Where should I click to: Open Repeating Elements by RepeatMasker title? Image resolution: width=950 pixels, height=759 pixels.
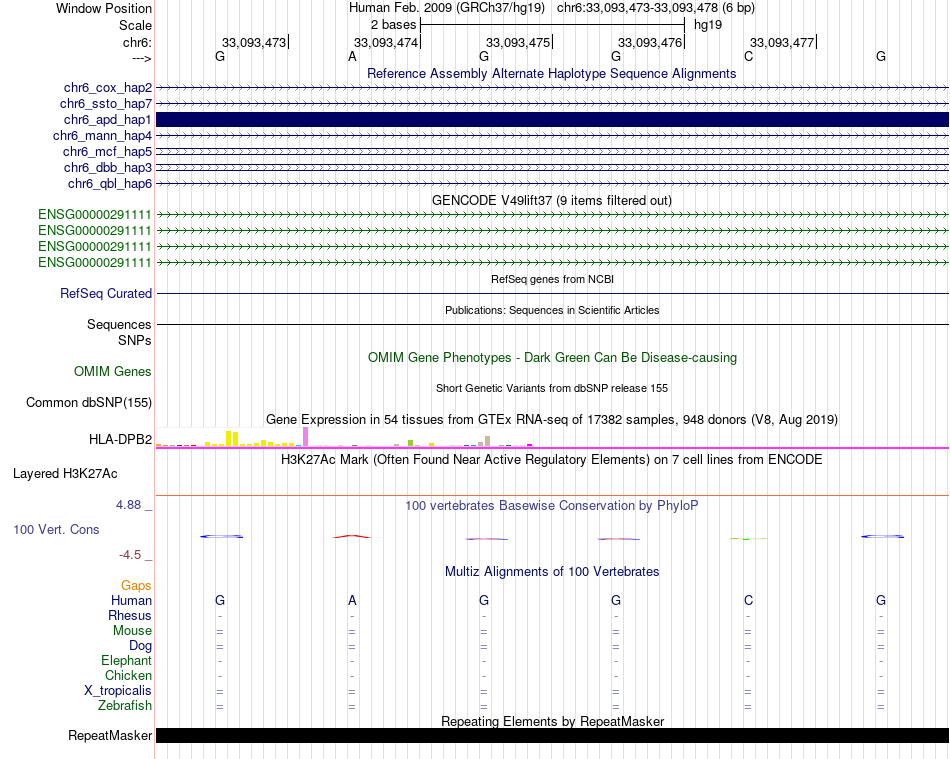point(553,721)
